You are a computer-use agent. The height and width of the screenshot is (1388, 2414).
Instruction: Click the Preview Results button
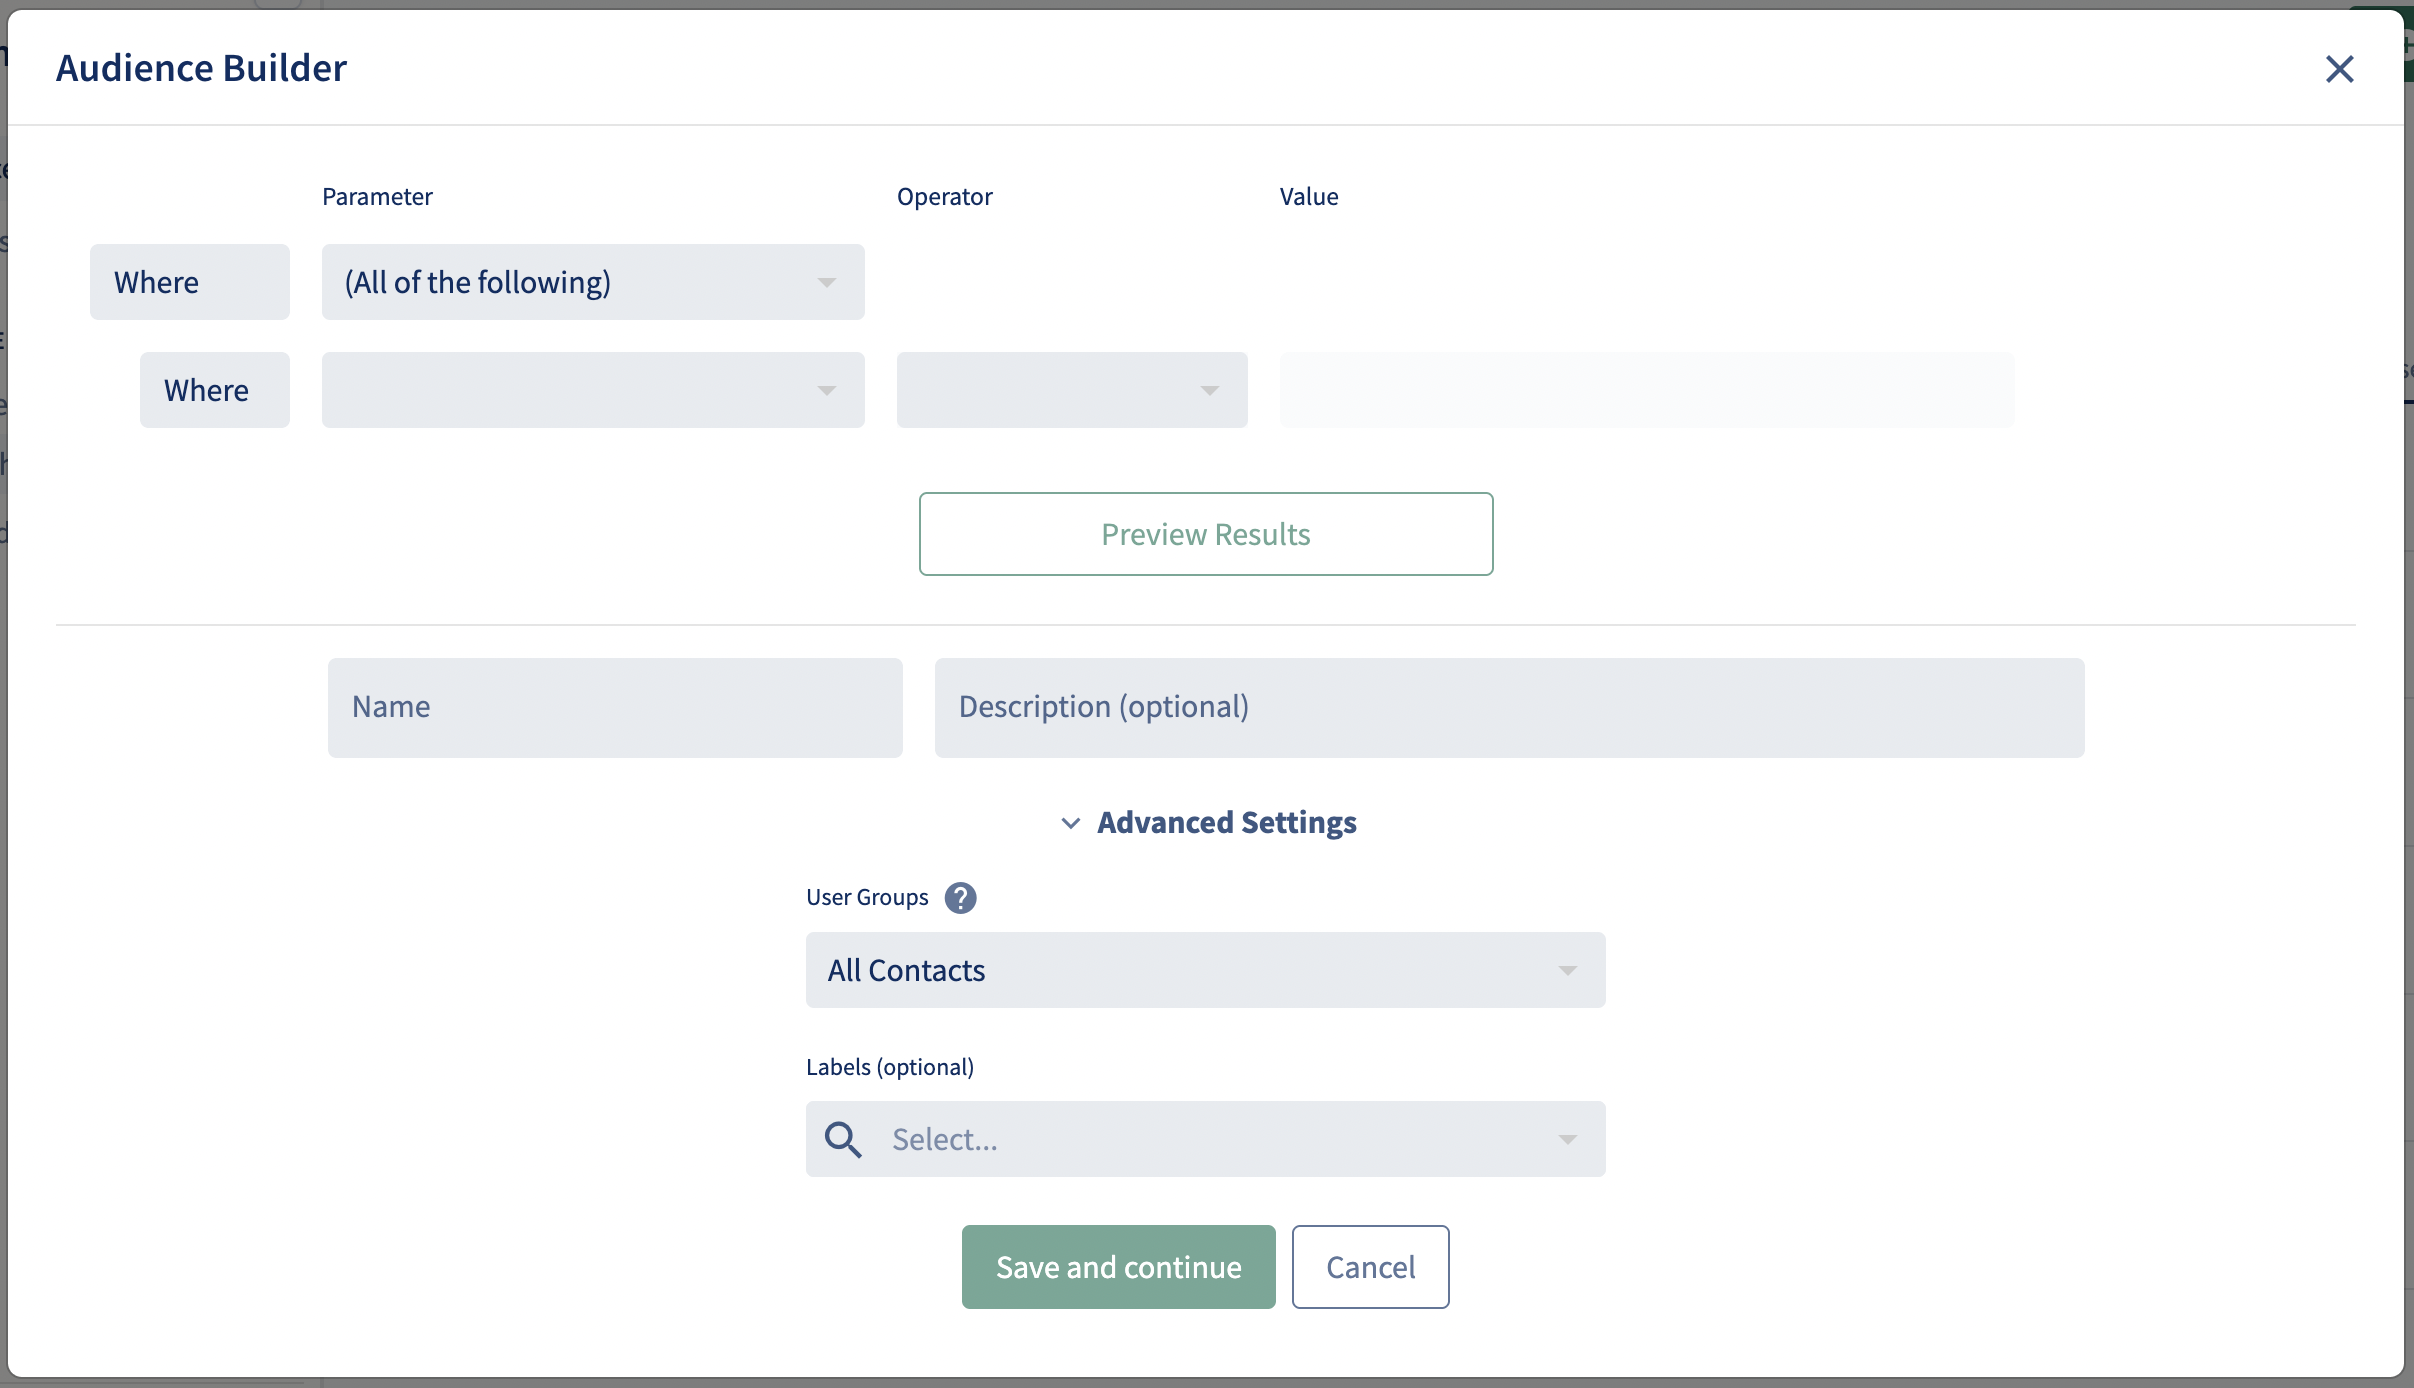pos(1206,534)
